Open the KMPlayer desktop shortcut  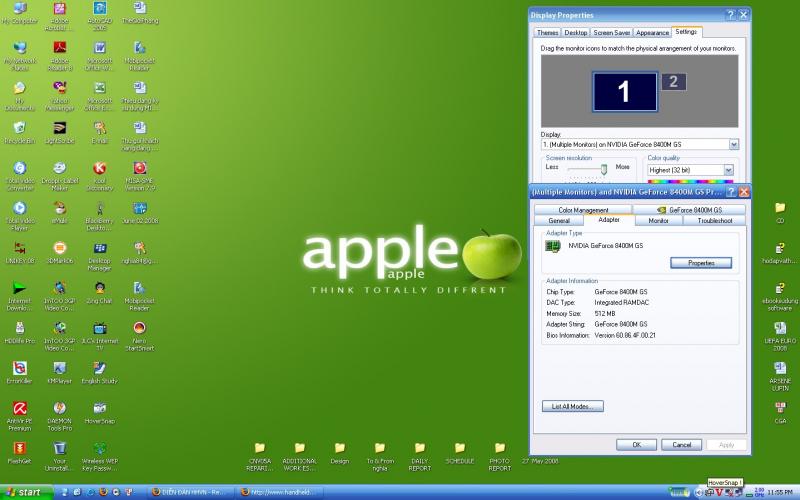pos(59,368)
